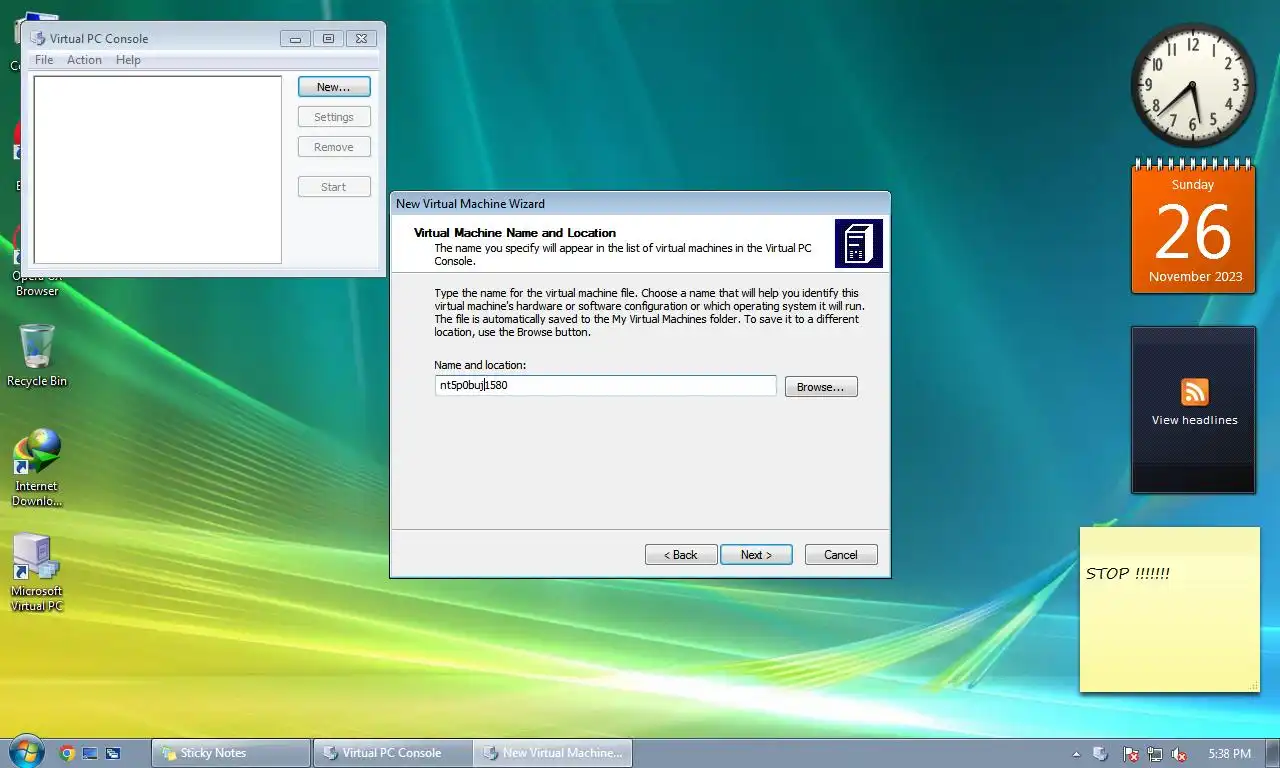Screen dimensions: 1280x768
Task: Cancel the New Virtual Machine Wizard
Action: (840, 555)
